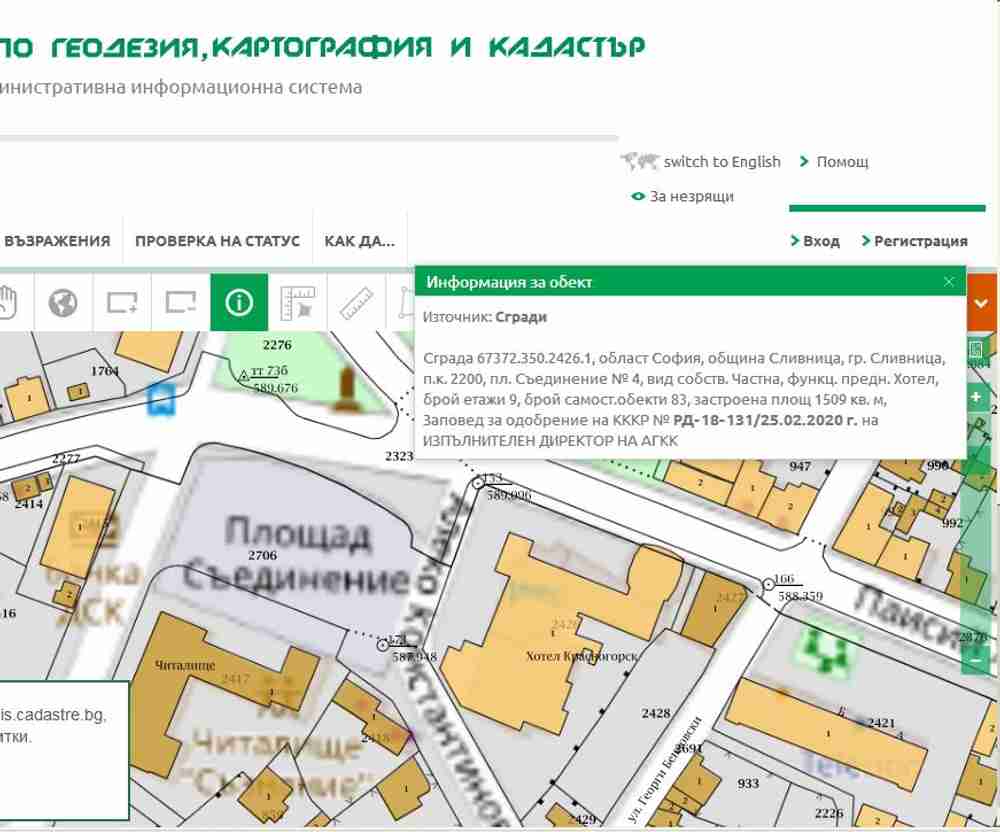Select the coordinate measurement ruler tool
This screenshot has width=1000, height=832.
298,302
